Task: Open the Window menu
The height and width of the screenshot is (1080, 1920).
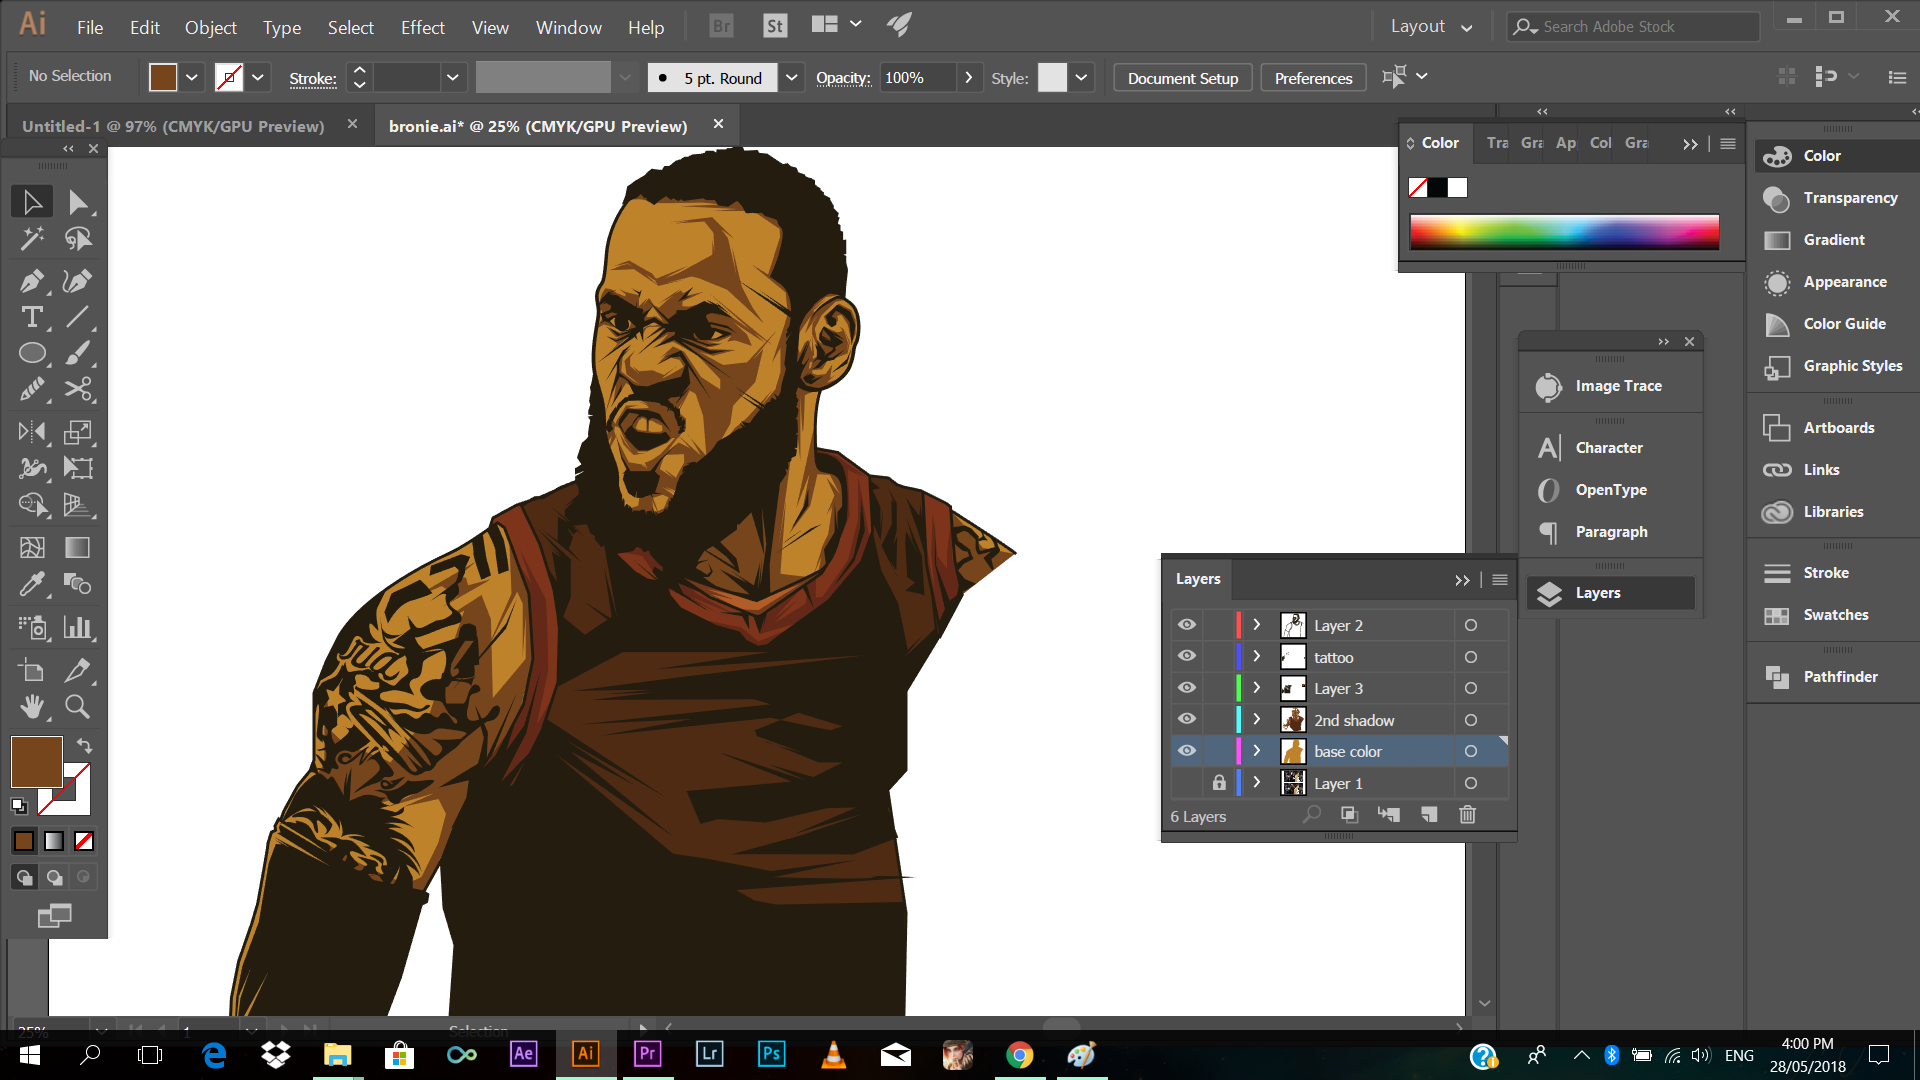Action: click(568, 28)
